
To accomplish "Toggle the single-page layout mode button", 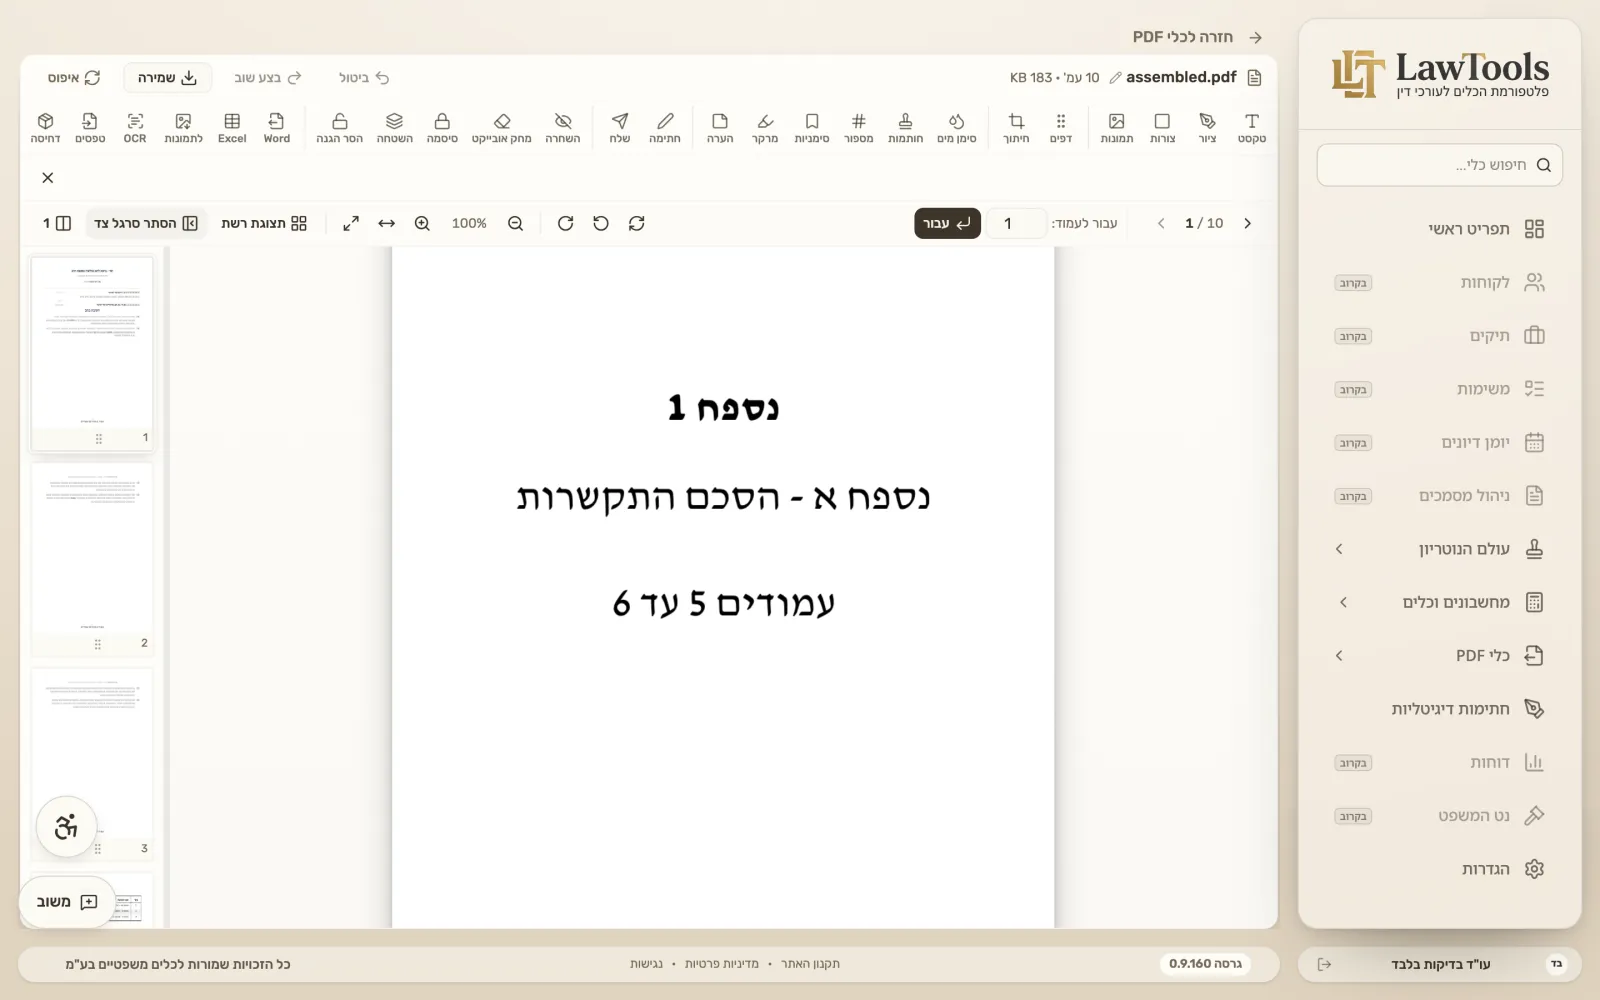I will (57, 223).
